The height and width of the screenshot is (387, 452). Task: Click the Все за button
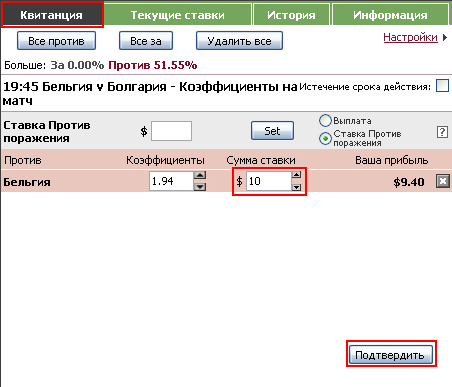coord(146,41)
